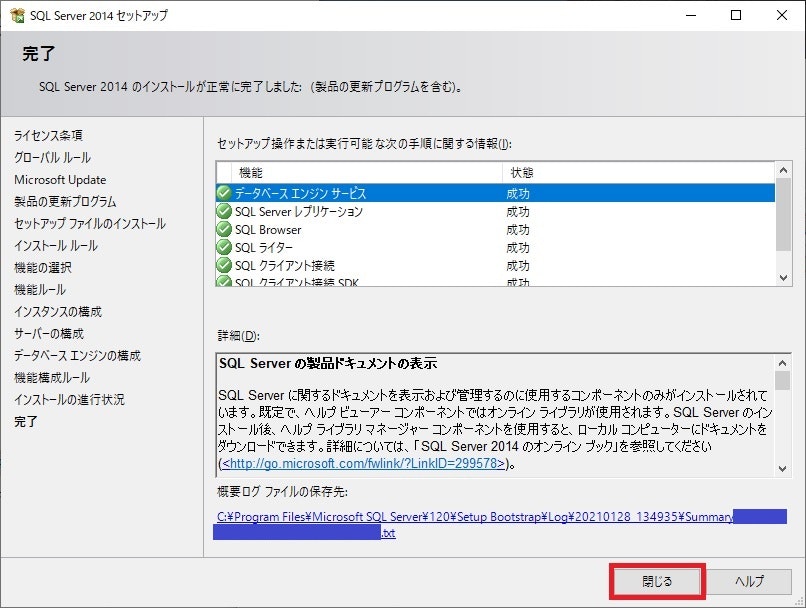Select ライセンス条項 step in sidebar
Image resolution: width=806 pixels, height=608 pixels.
(48, 135)
